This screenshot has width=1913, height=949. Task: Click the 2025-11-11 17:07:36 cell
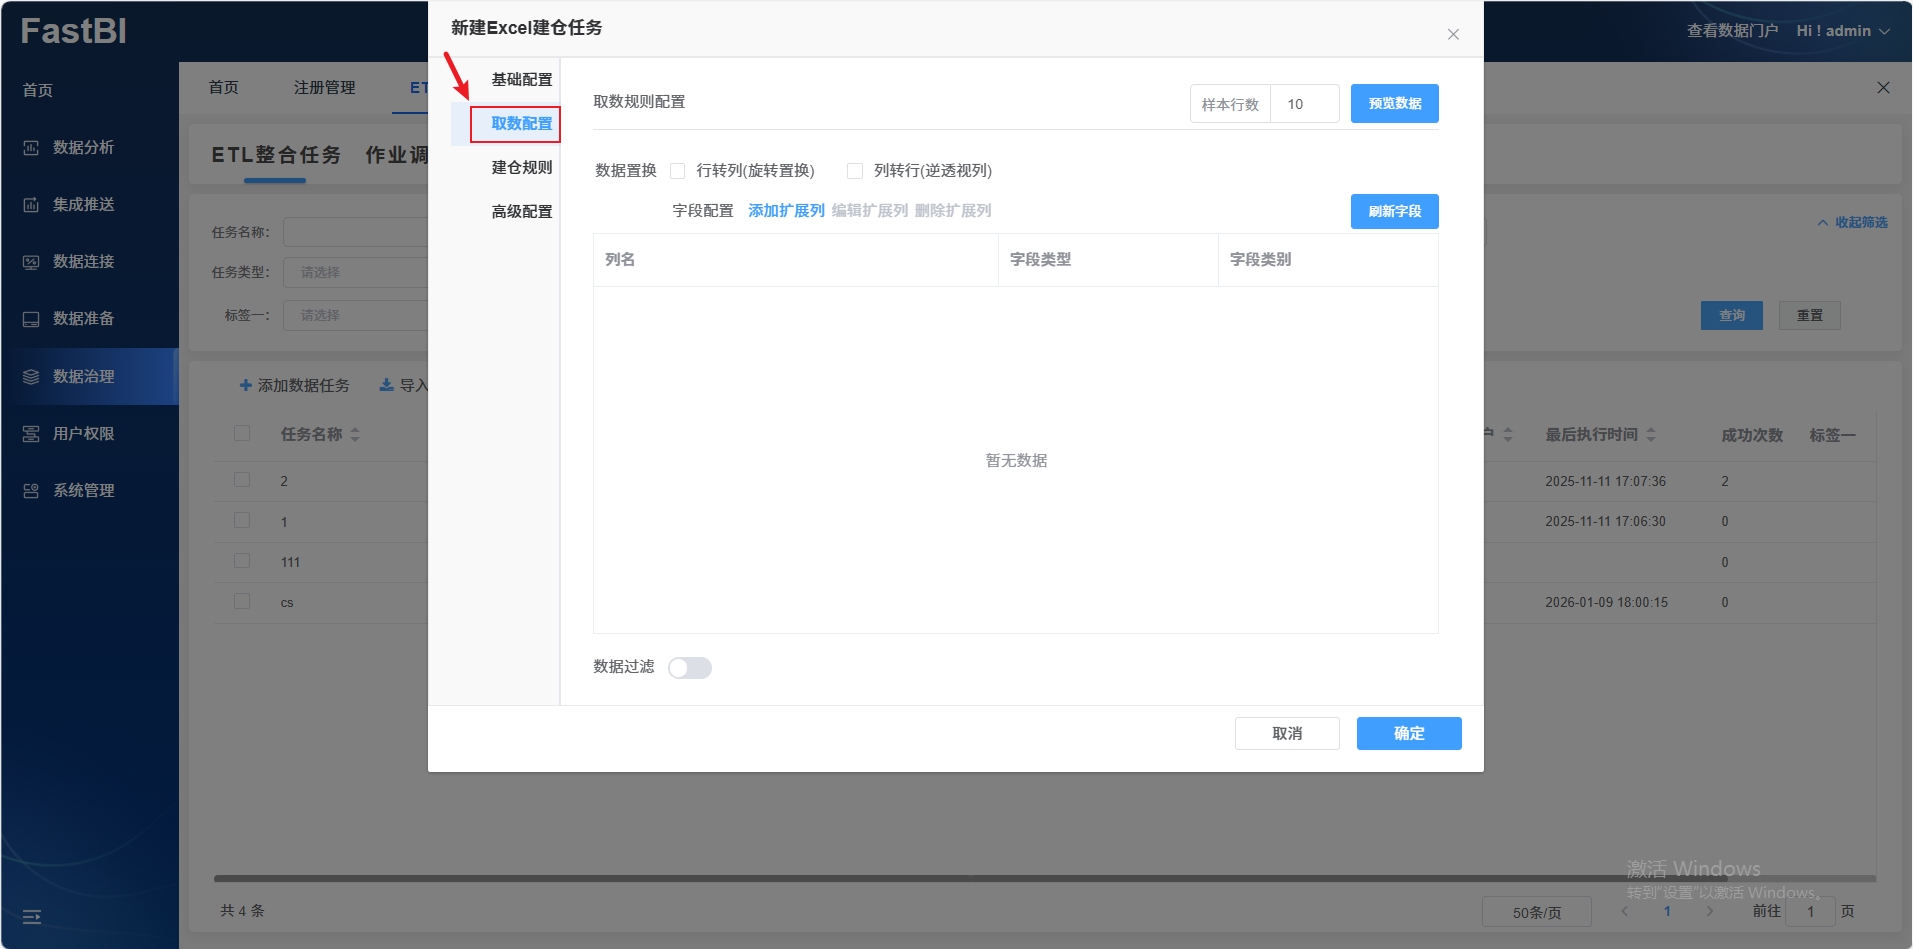click(1605, 481)
